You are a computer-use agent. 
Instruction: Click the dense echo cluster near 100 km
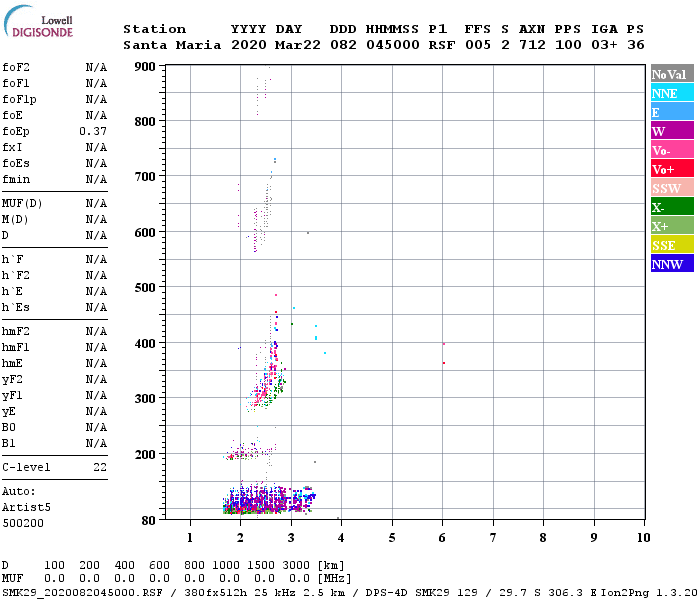[268, 500]
